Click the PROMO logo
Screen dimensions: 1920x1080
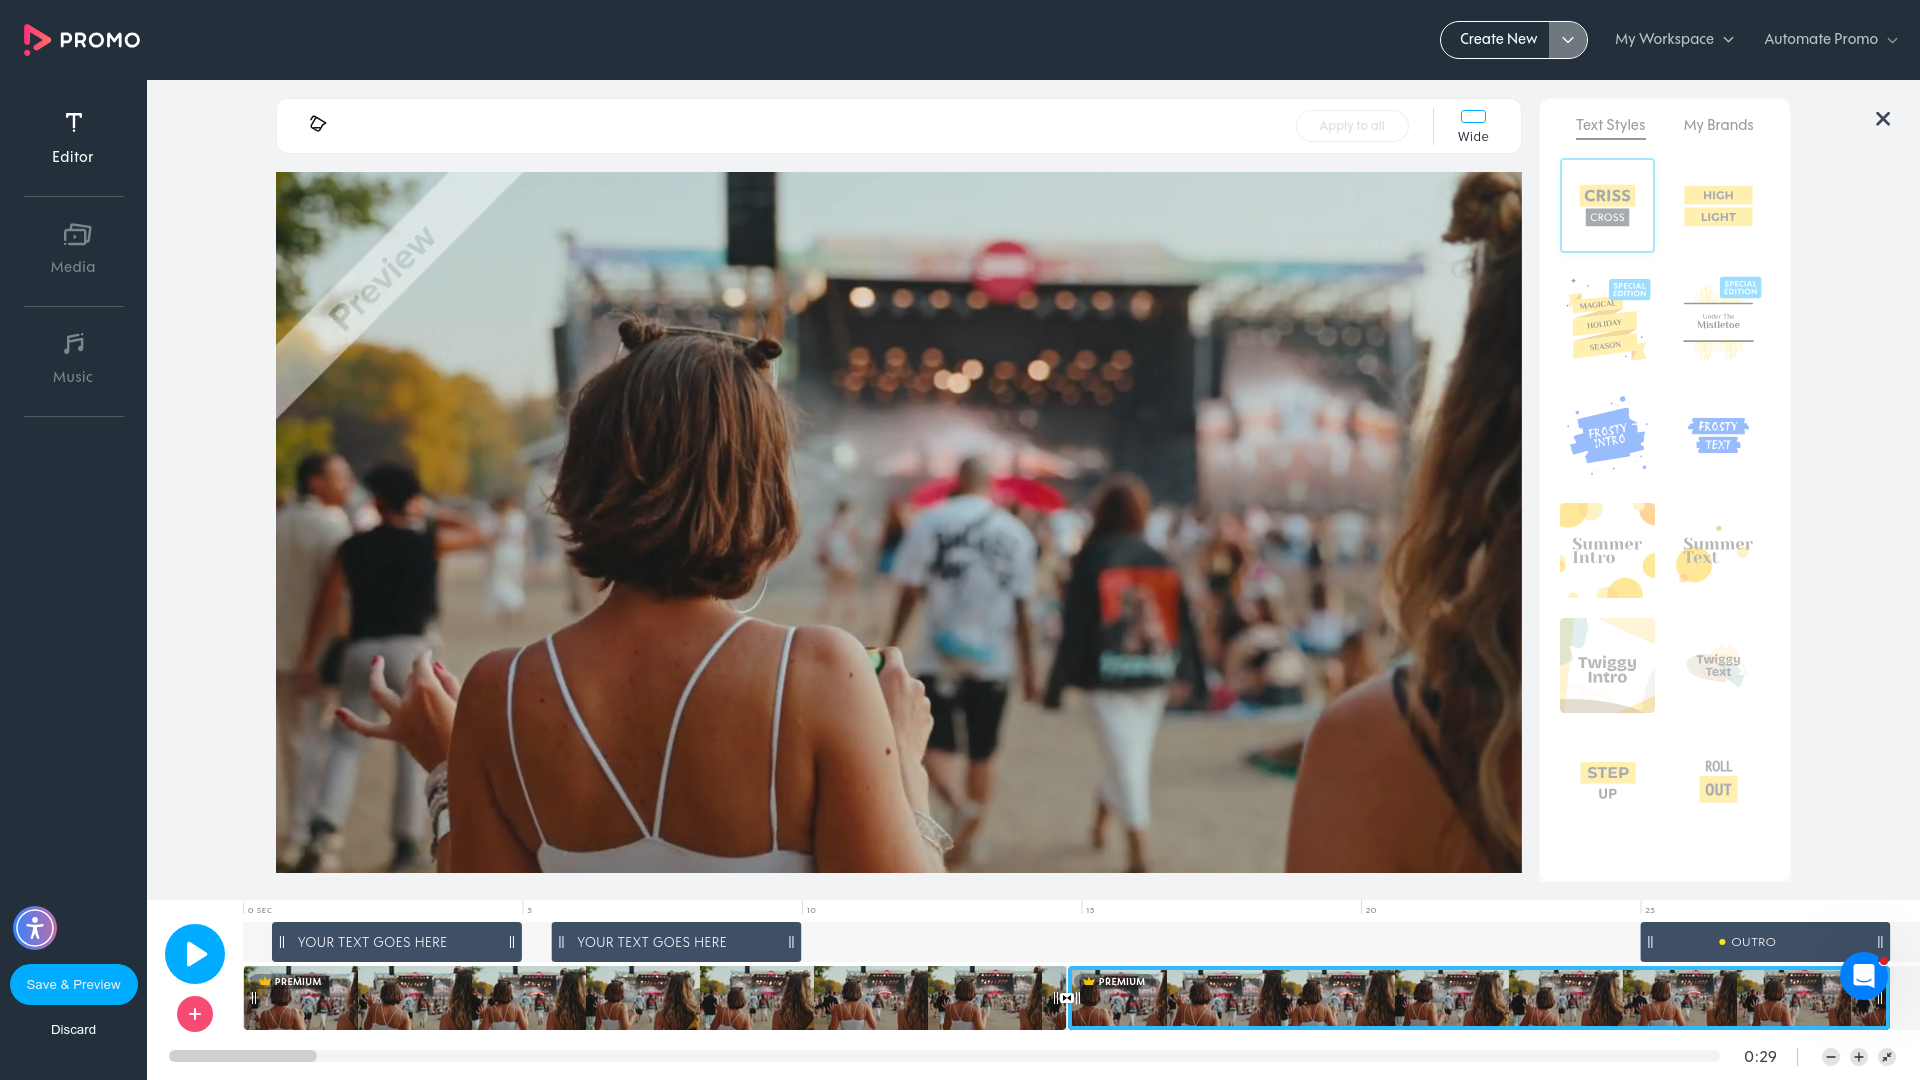coord(82,40)
